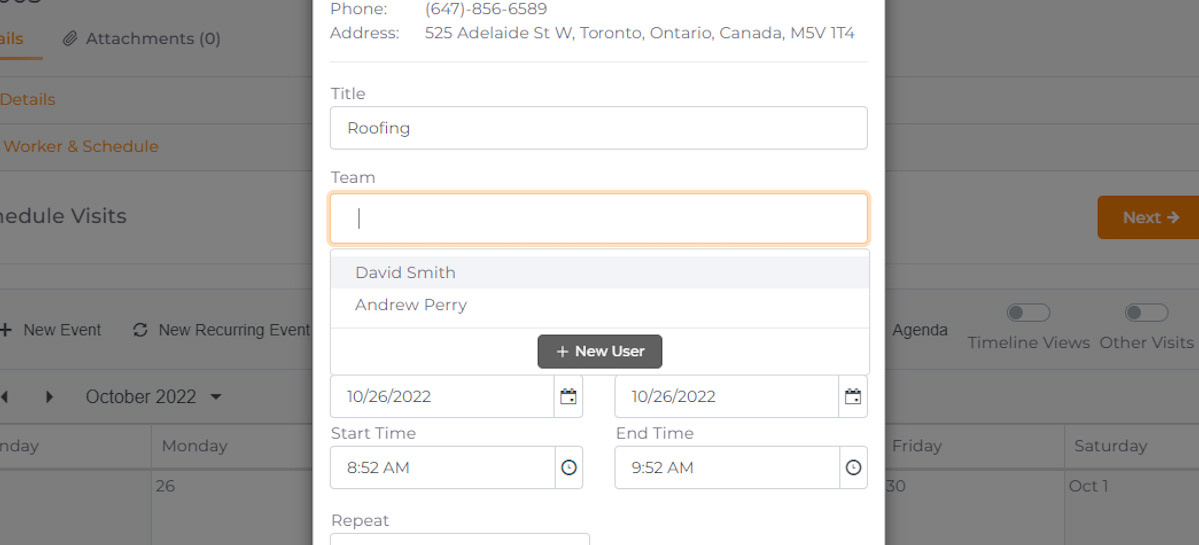Expand the Worker & Schedule section
The width and height of the screenshot is (1199, 545).
click(x=81, y=147)
